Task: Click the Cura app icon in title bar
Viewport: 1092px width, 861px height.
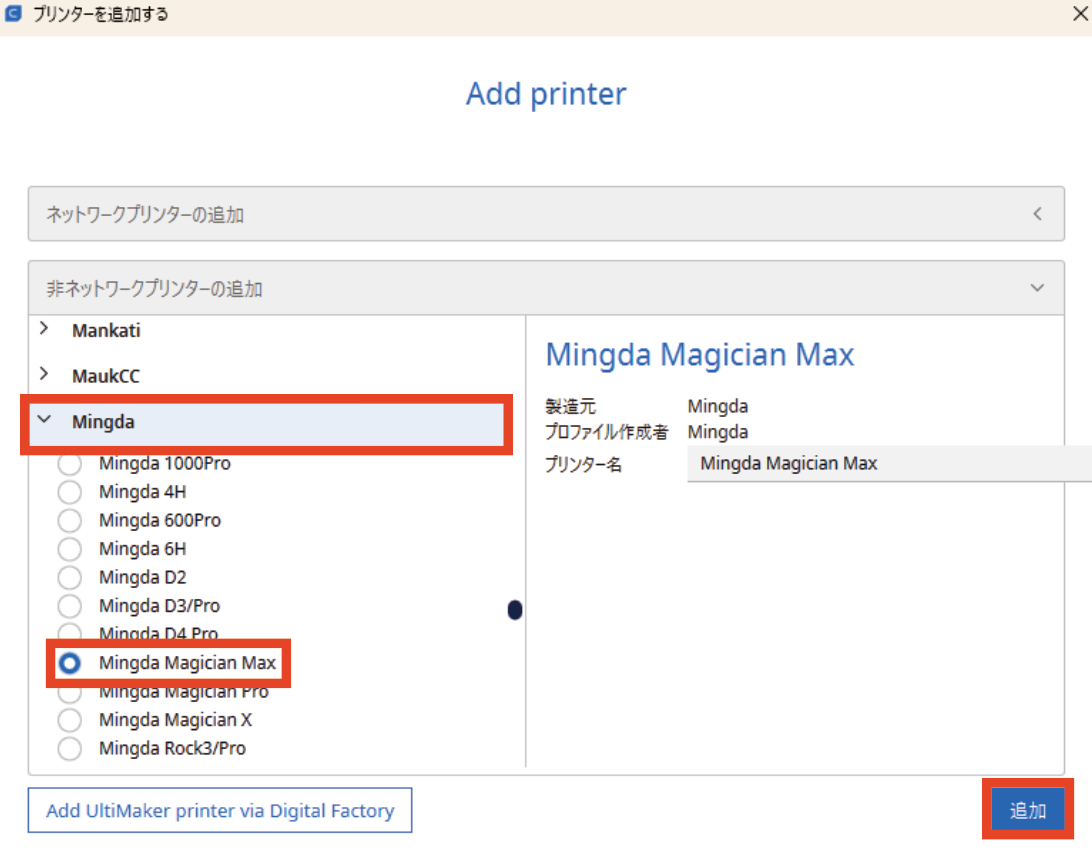Action: coord(13,13)
